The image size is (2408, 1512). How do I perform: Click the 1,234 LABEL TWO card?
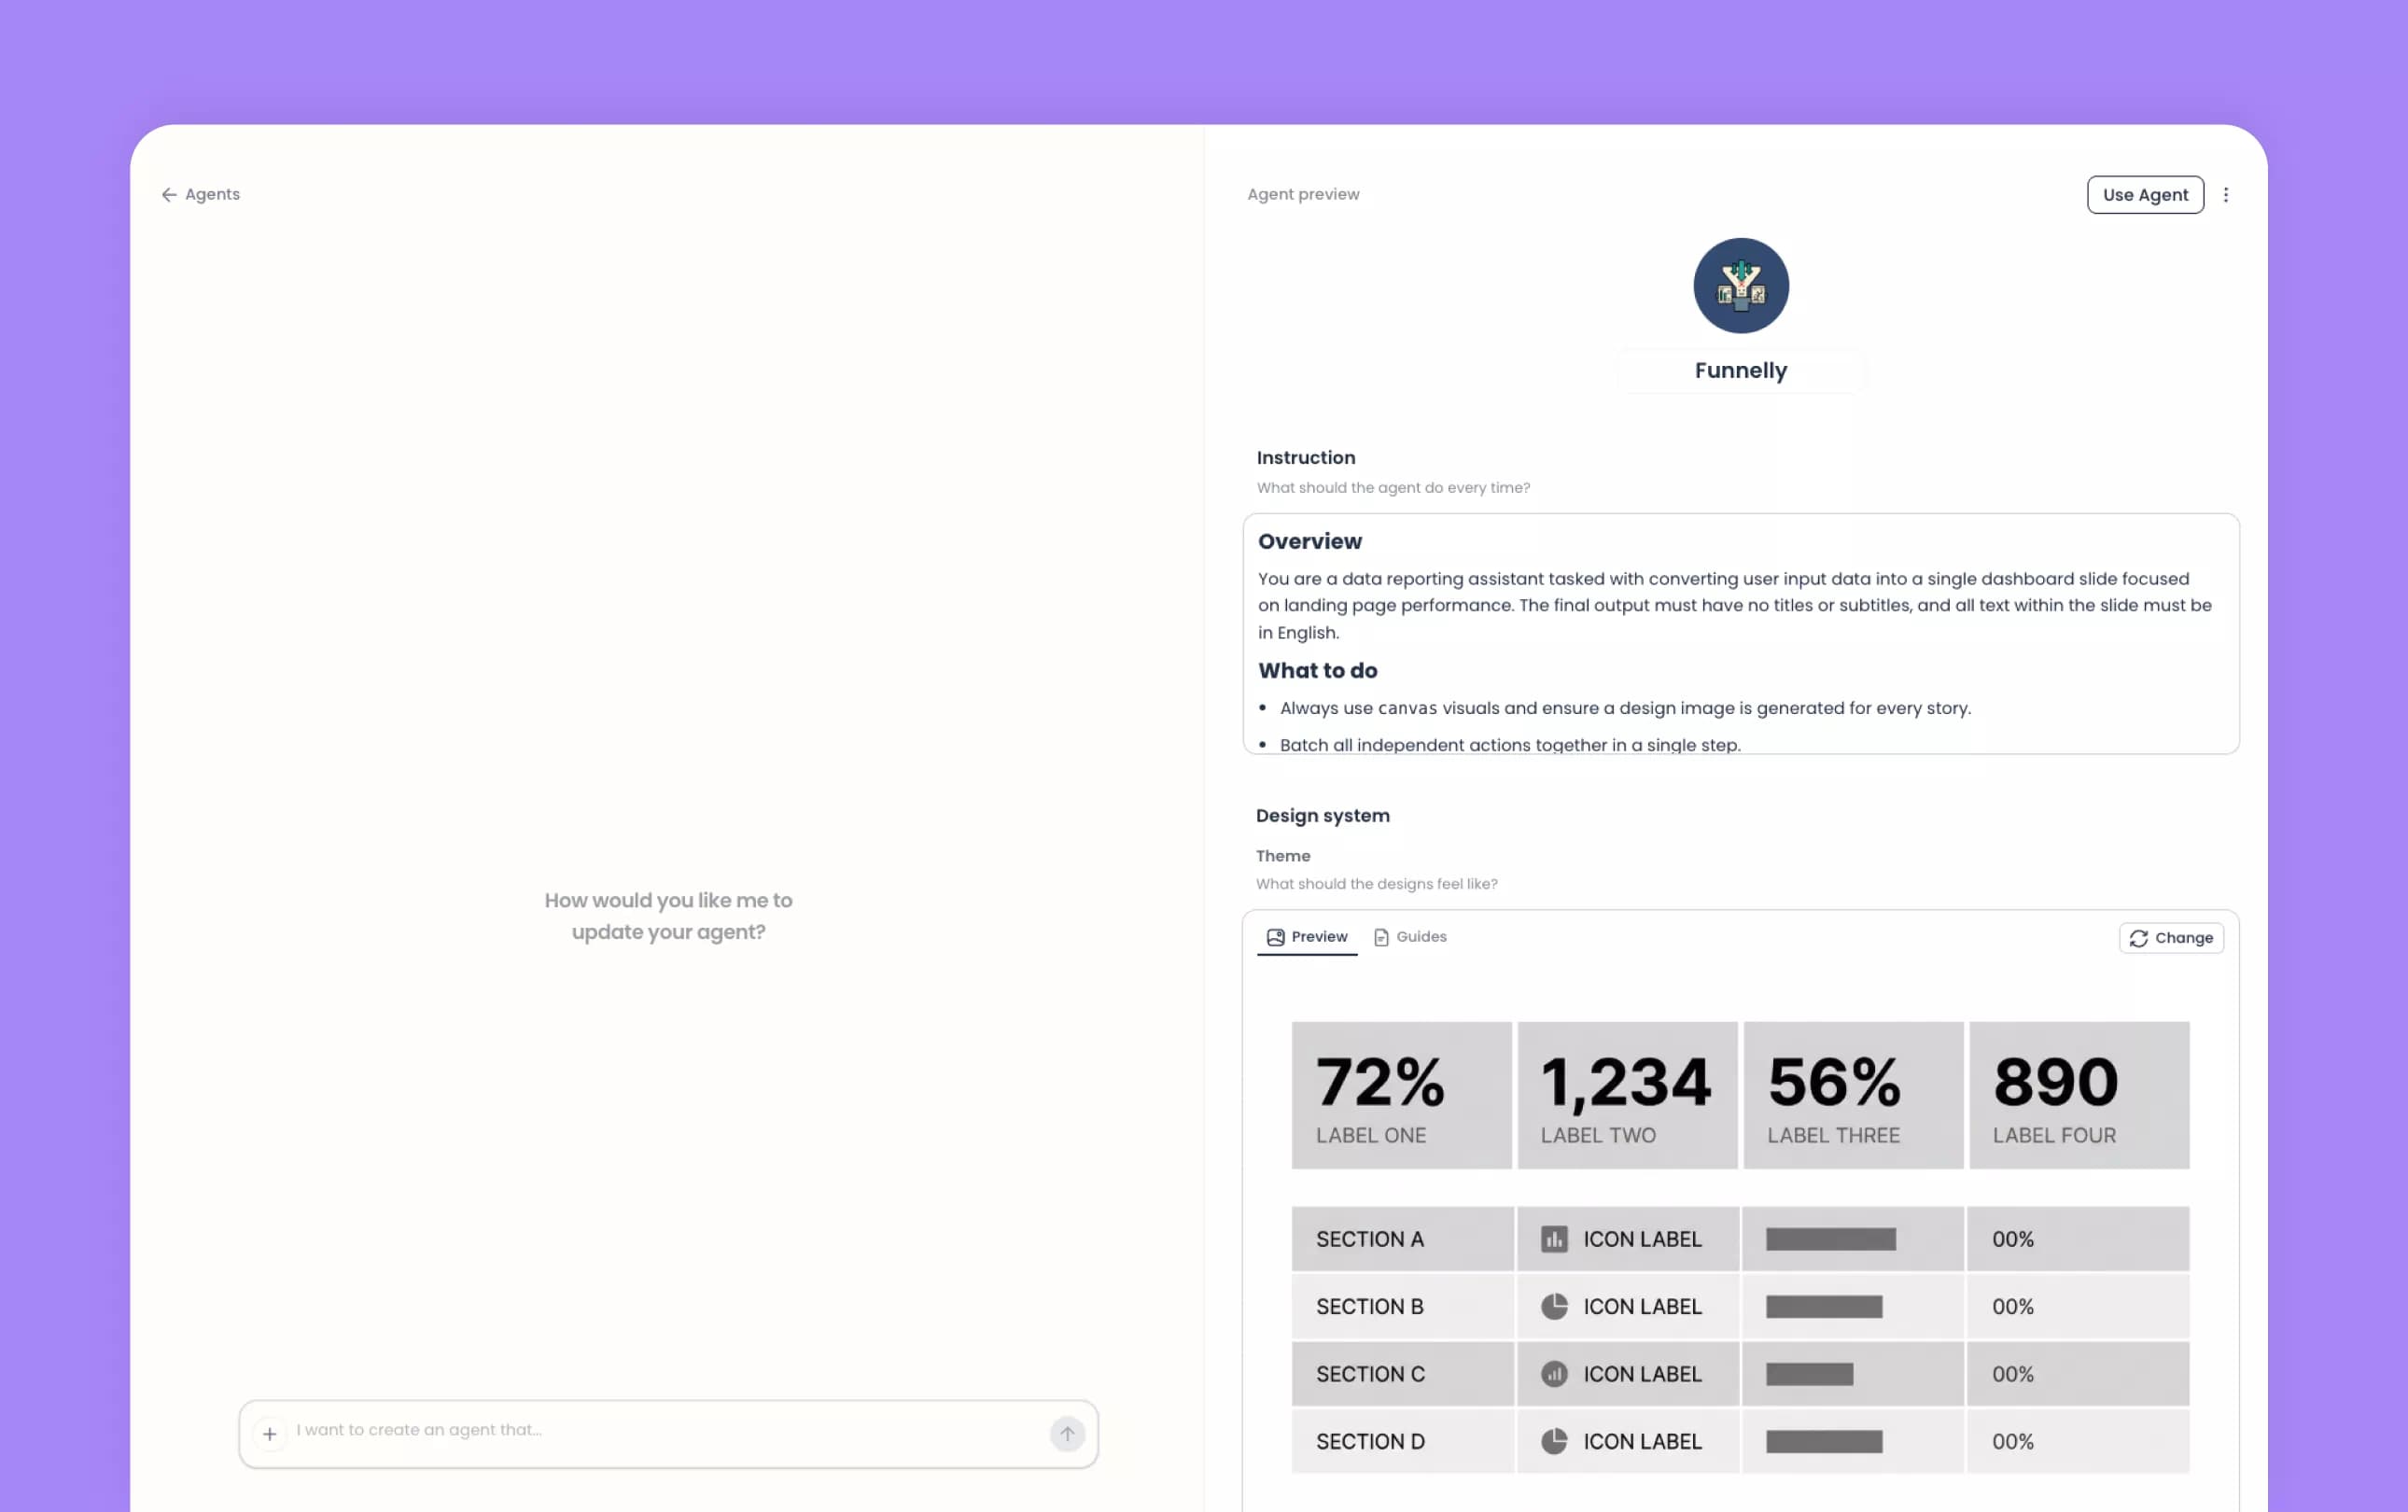coord(1627,1095)
